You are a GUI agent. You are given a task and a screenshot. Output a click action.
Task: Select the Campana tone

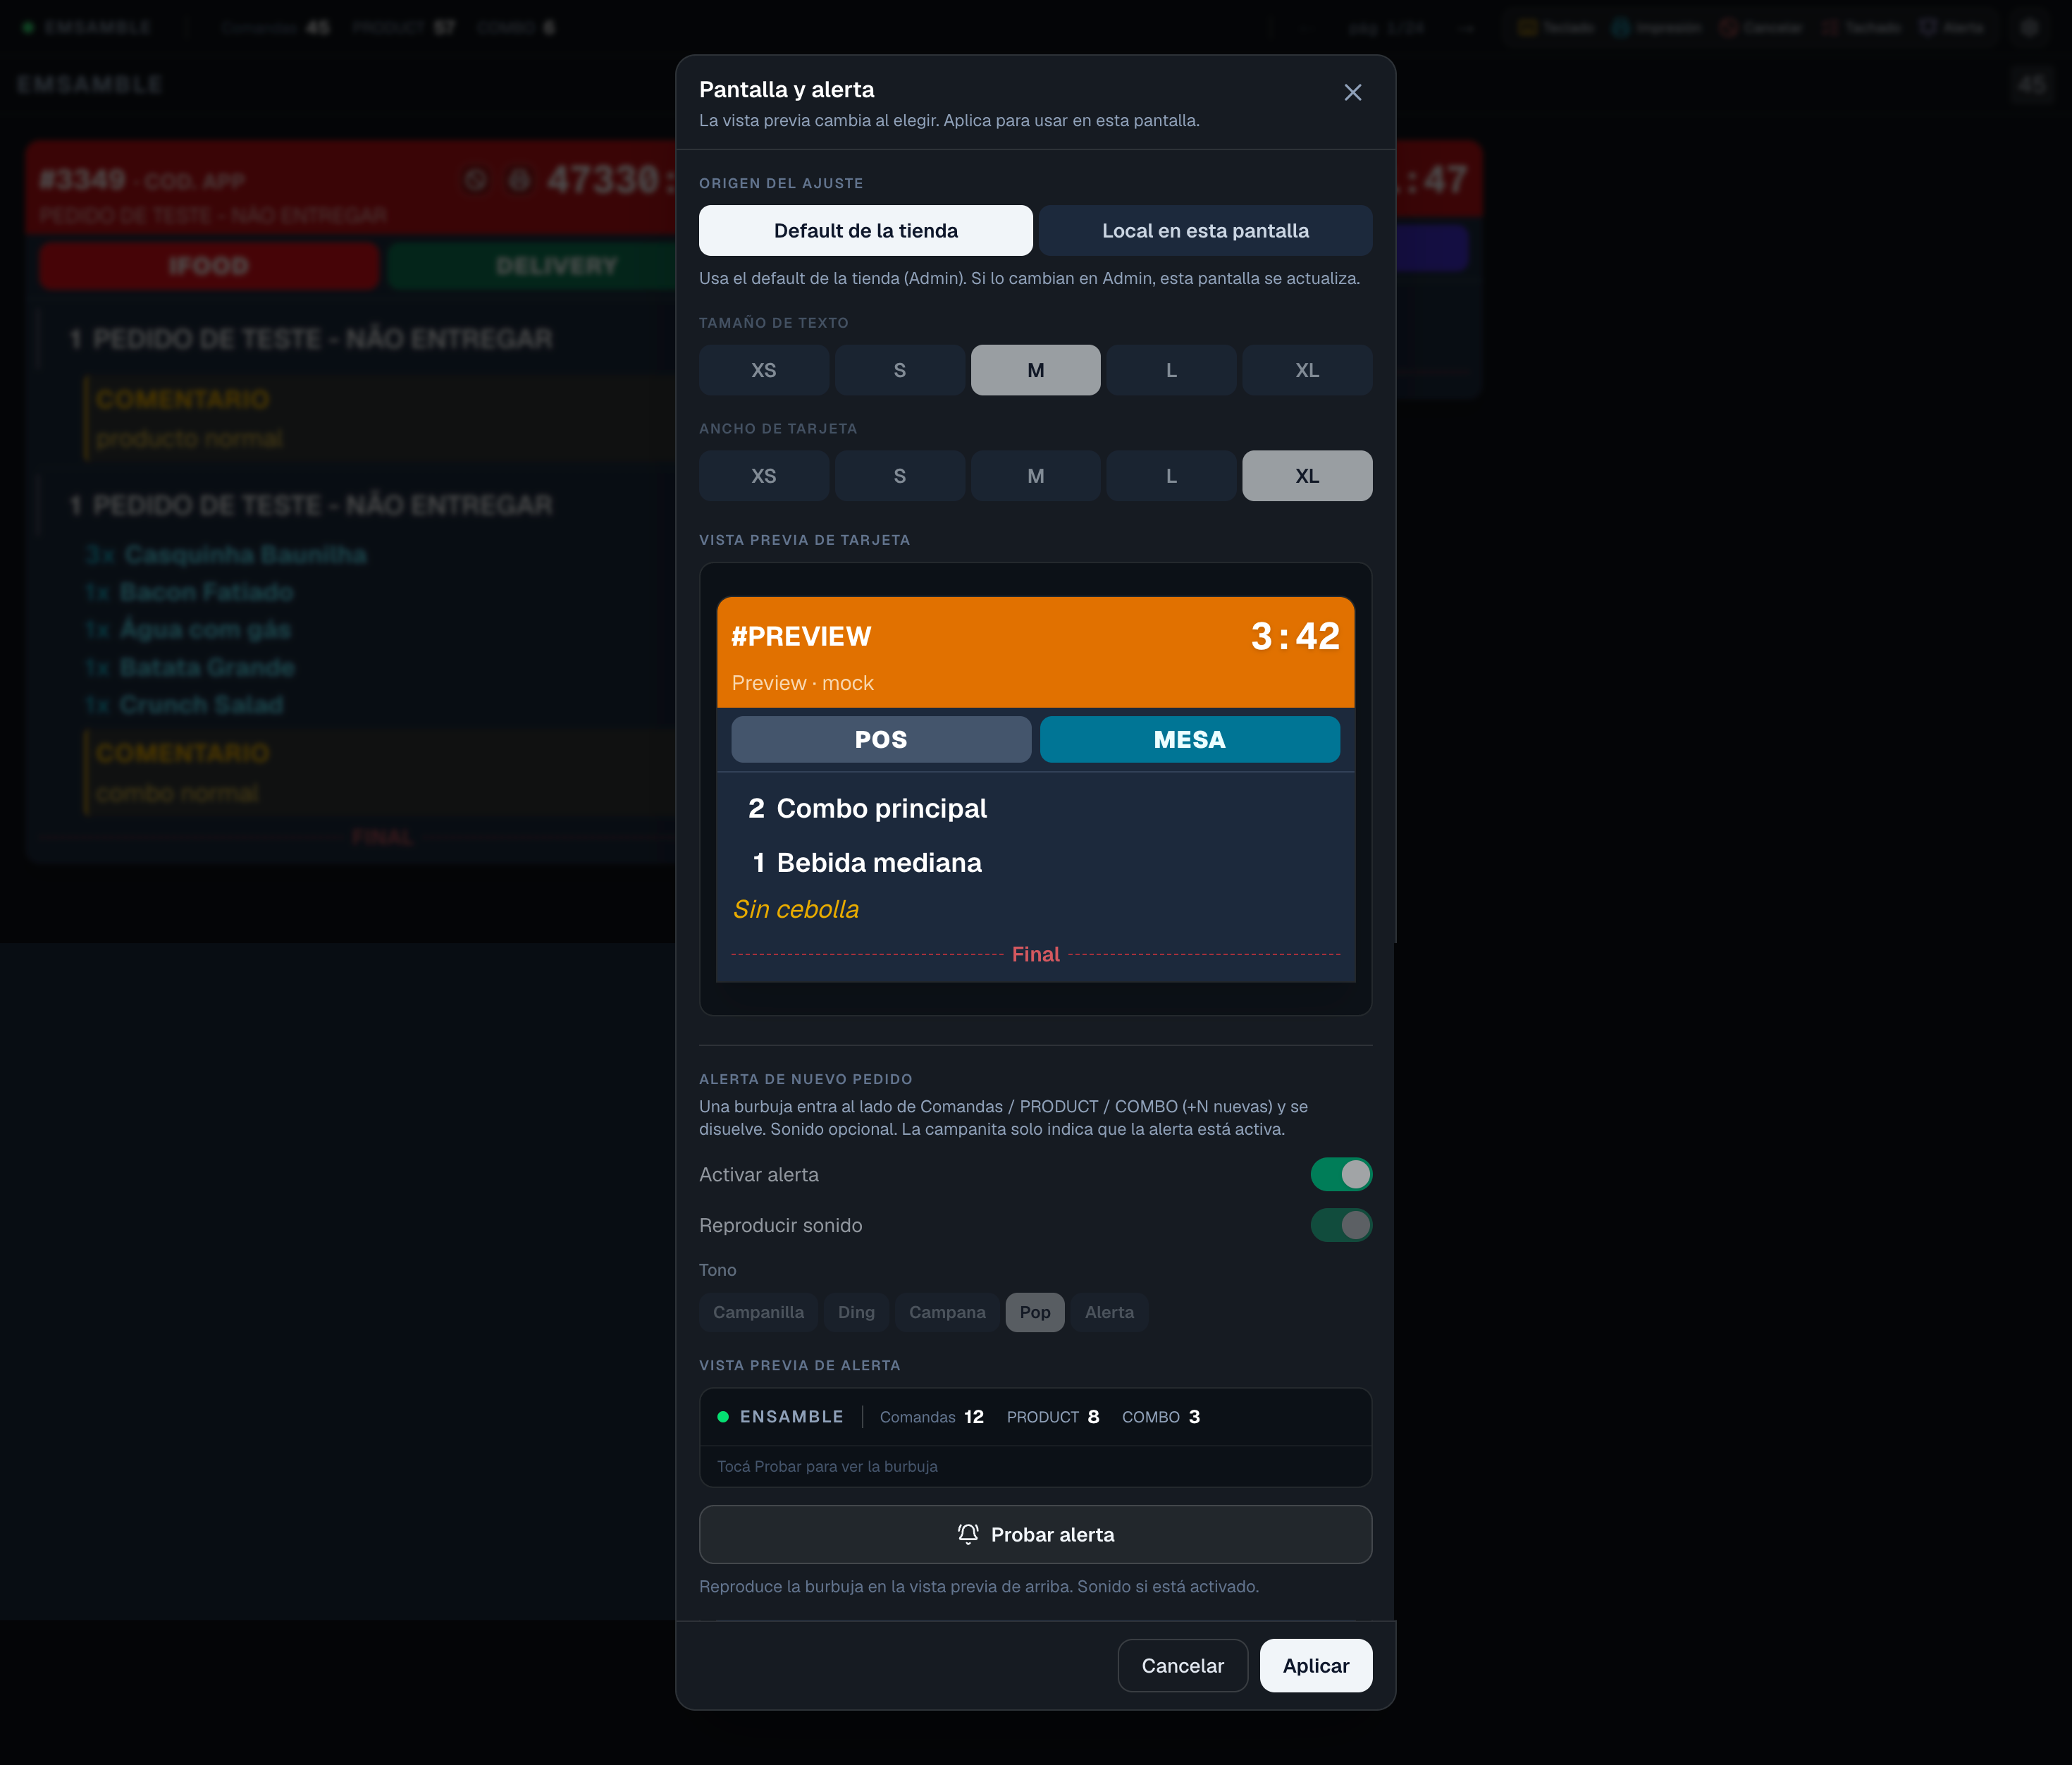(x=947, y=1312)
